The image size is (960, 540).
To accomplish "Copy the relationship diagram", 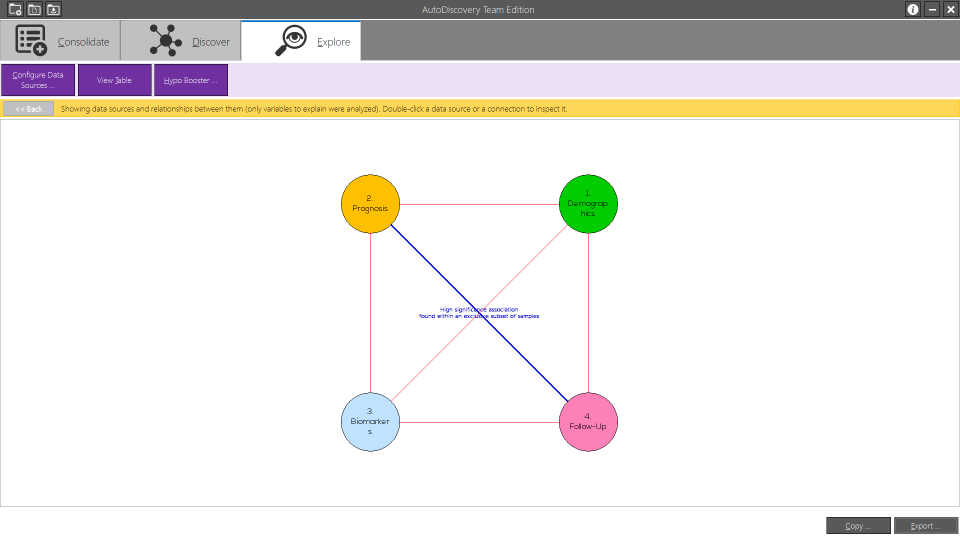I will click(858, 526).
